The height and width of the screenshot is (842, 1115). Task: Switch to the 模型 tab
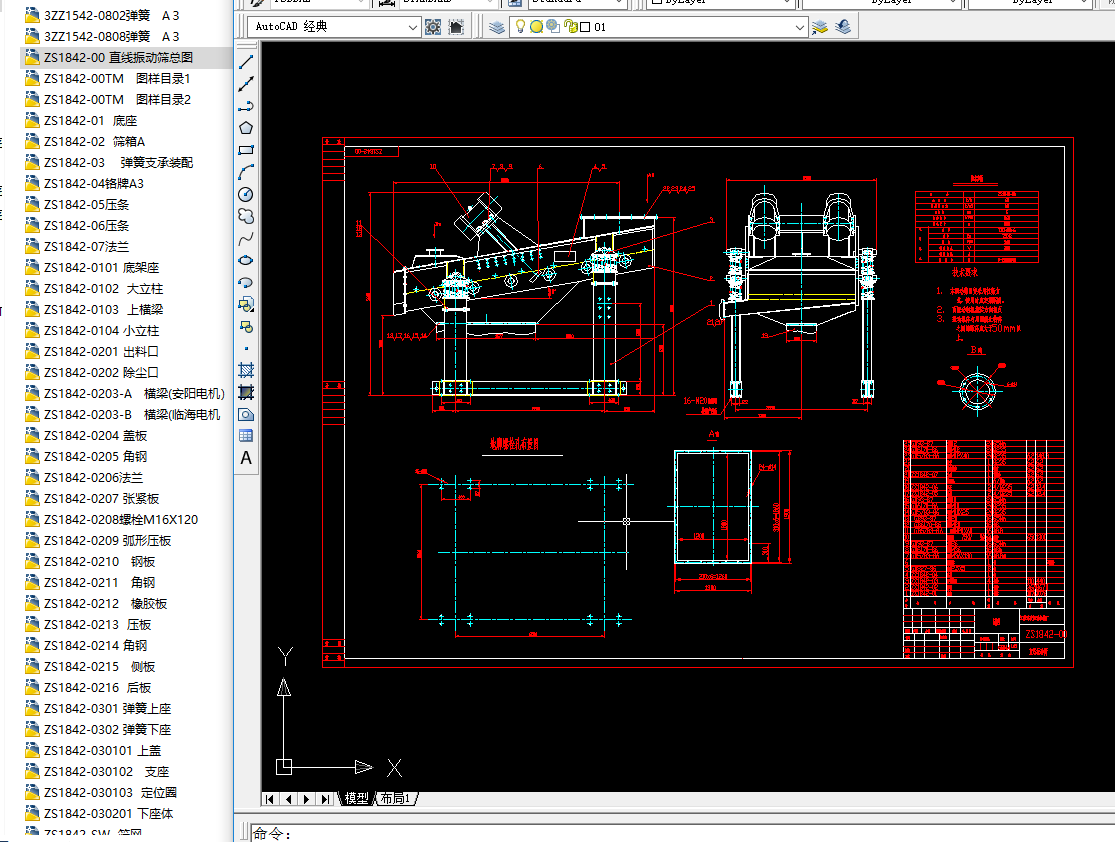click(356, 799)
